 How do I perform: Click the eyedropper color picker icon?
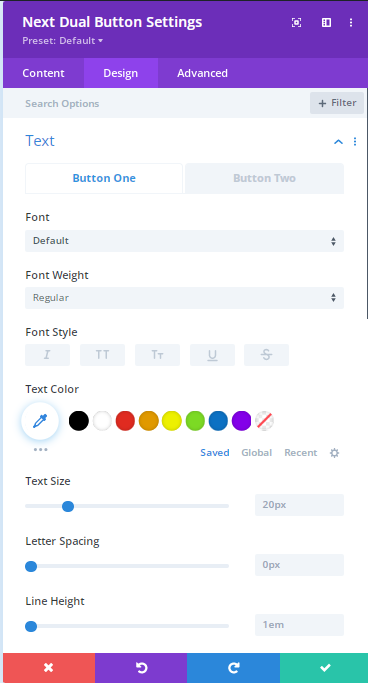coord(40,421)
